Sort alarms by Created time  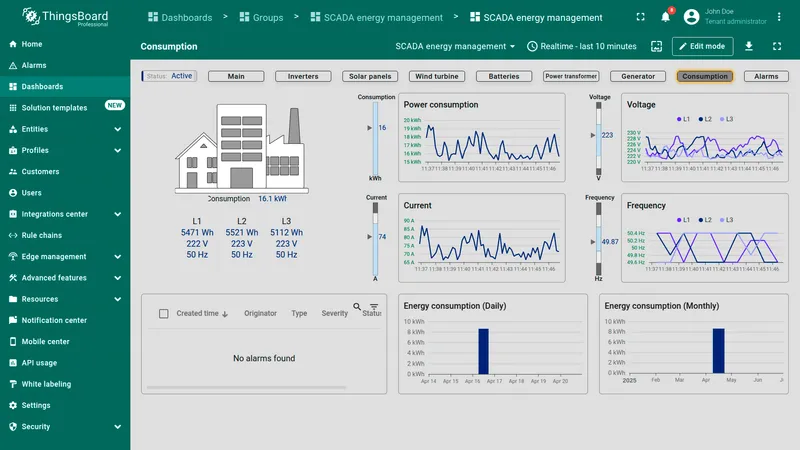pos(202,314)
